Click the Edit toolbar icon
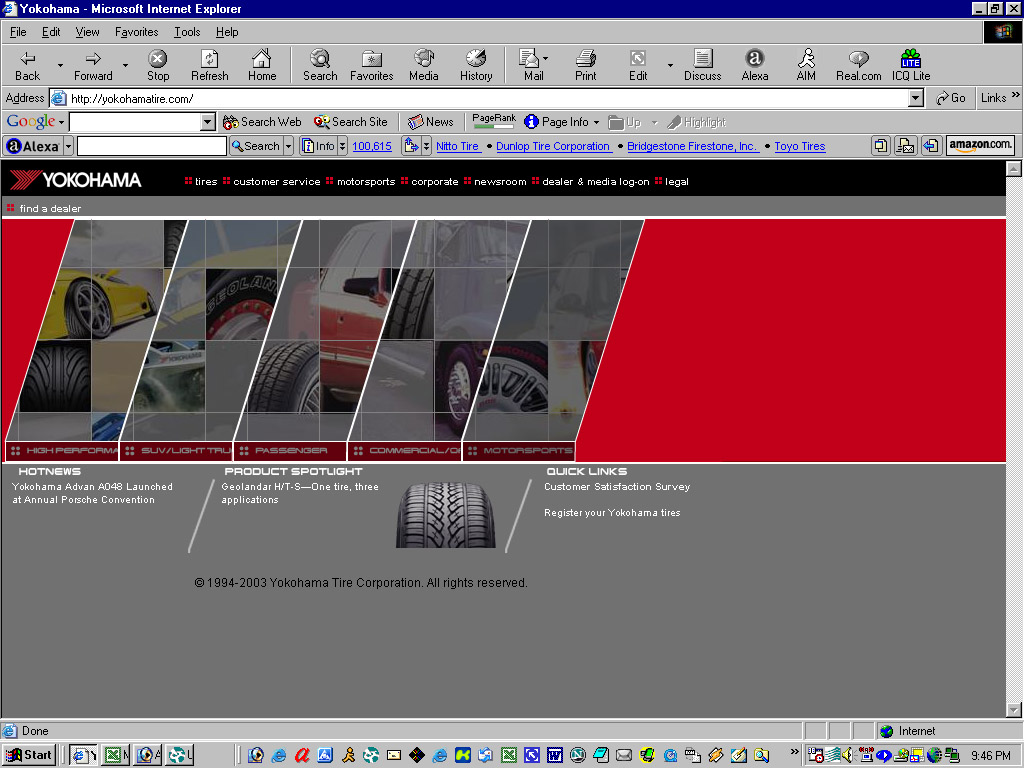The width and height of the screenshot is (1024, 768). [638, 65]
